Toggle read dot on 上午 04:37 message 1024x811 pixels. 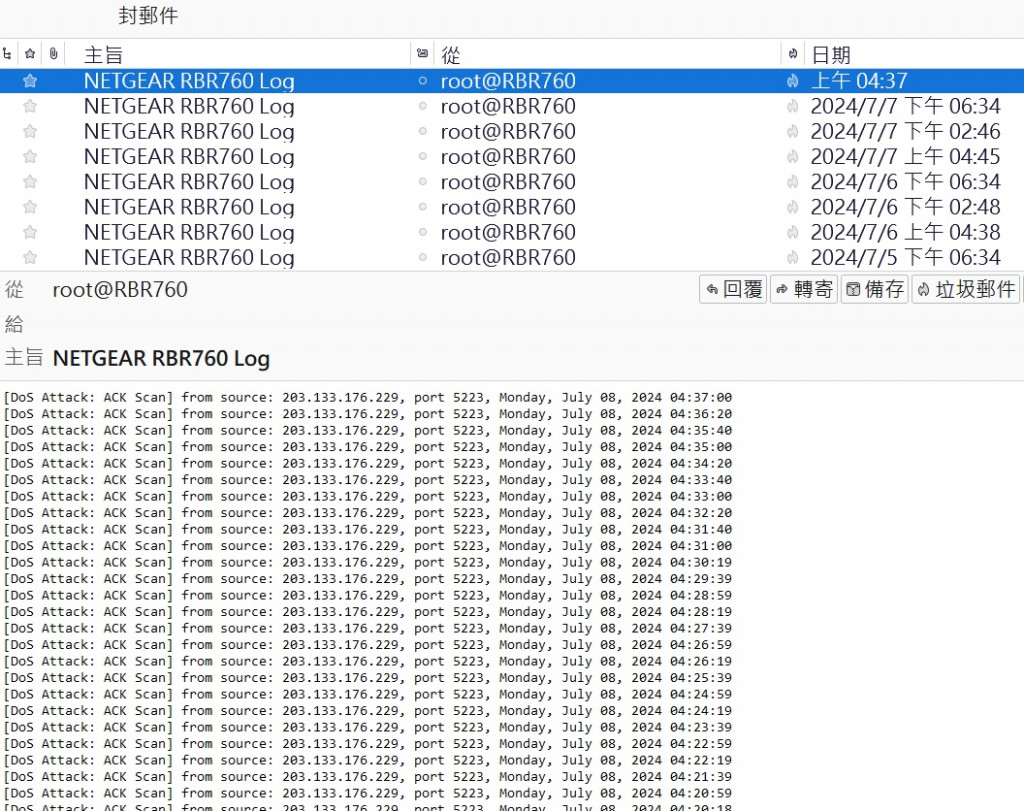pyautogui.click(x=423, y=81)
